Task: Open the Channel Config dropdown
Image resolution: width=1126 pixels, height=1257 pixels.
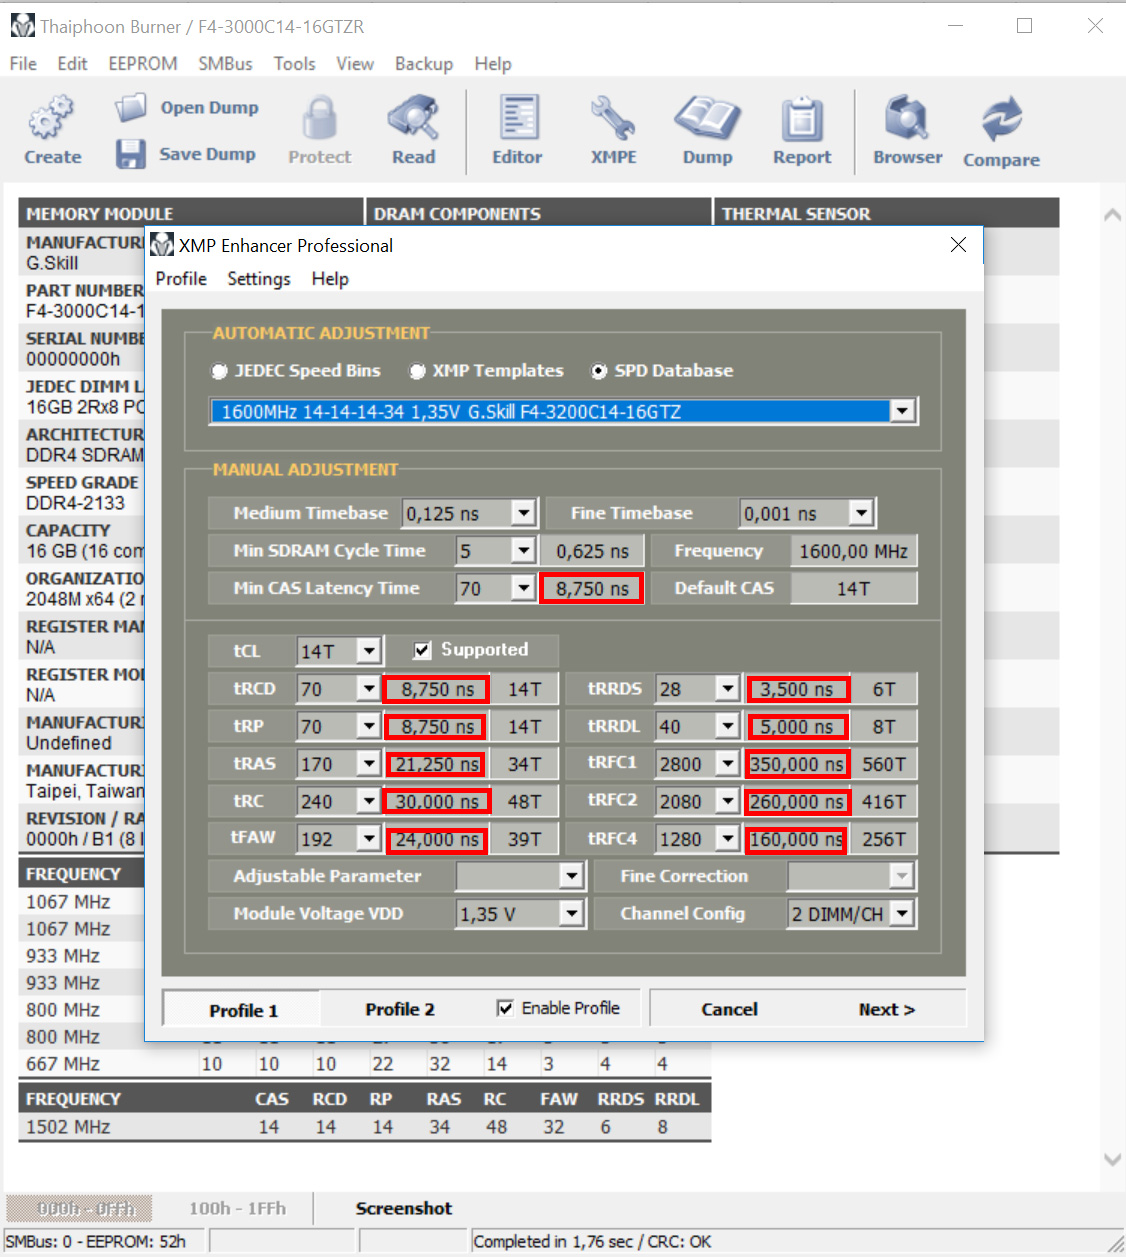Action: coord(902,913)
